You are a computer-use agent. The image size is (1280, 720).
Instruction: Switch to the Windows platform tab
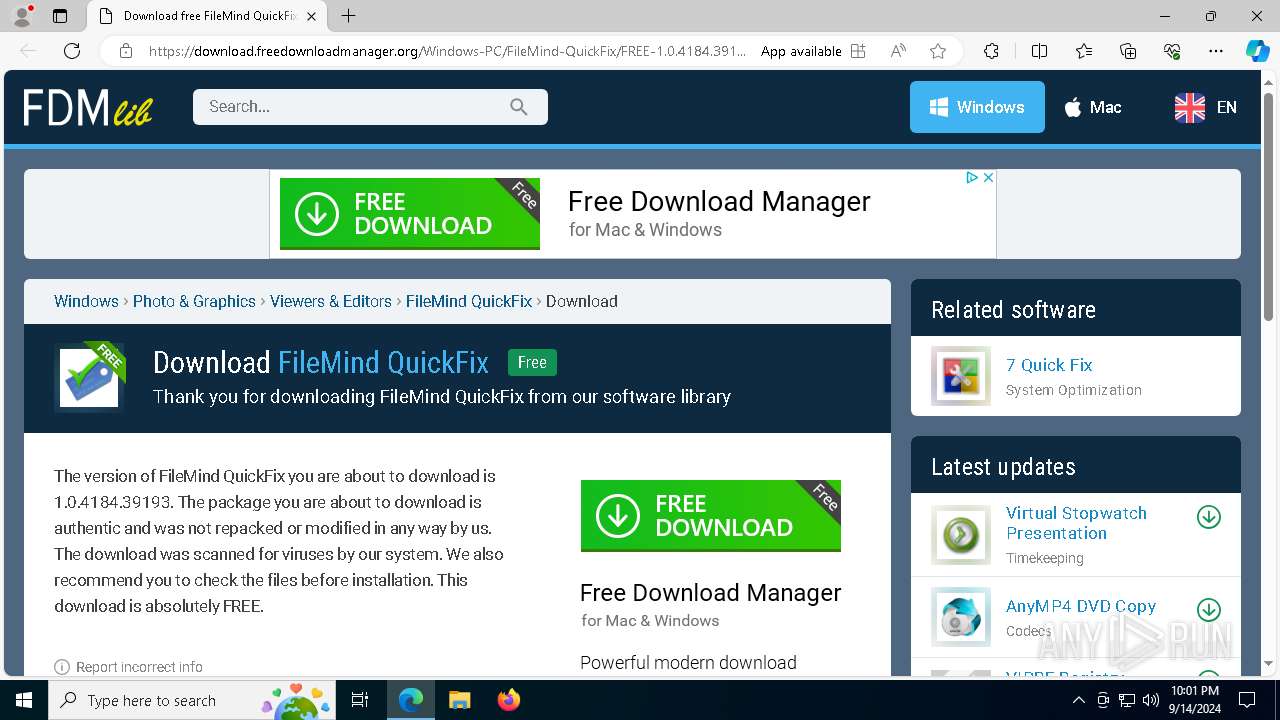(977, 107)
